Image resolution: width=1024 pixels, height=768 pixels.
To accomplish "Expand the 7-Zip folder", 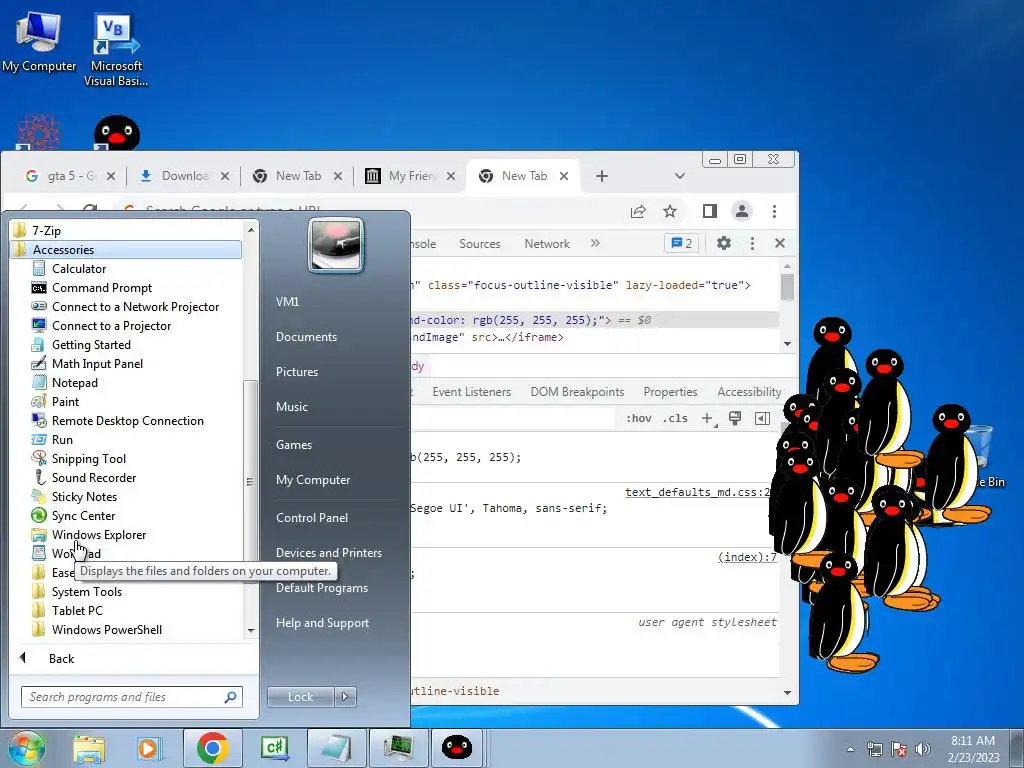I will (46, 230).
